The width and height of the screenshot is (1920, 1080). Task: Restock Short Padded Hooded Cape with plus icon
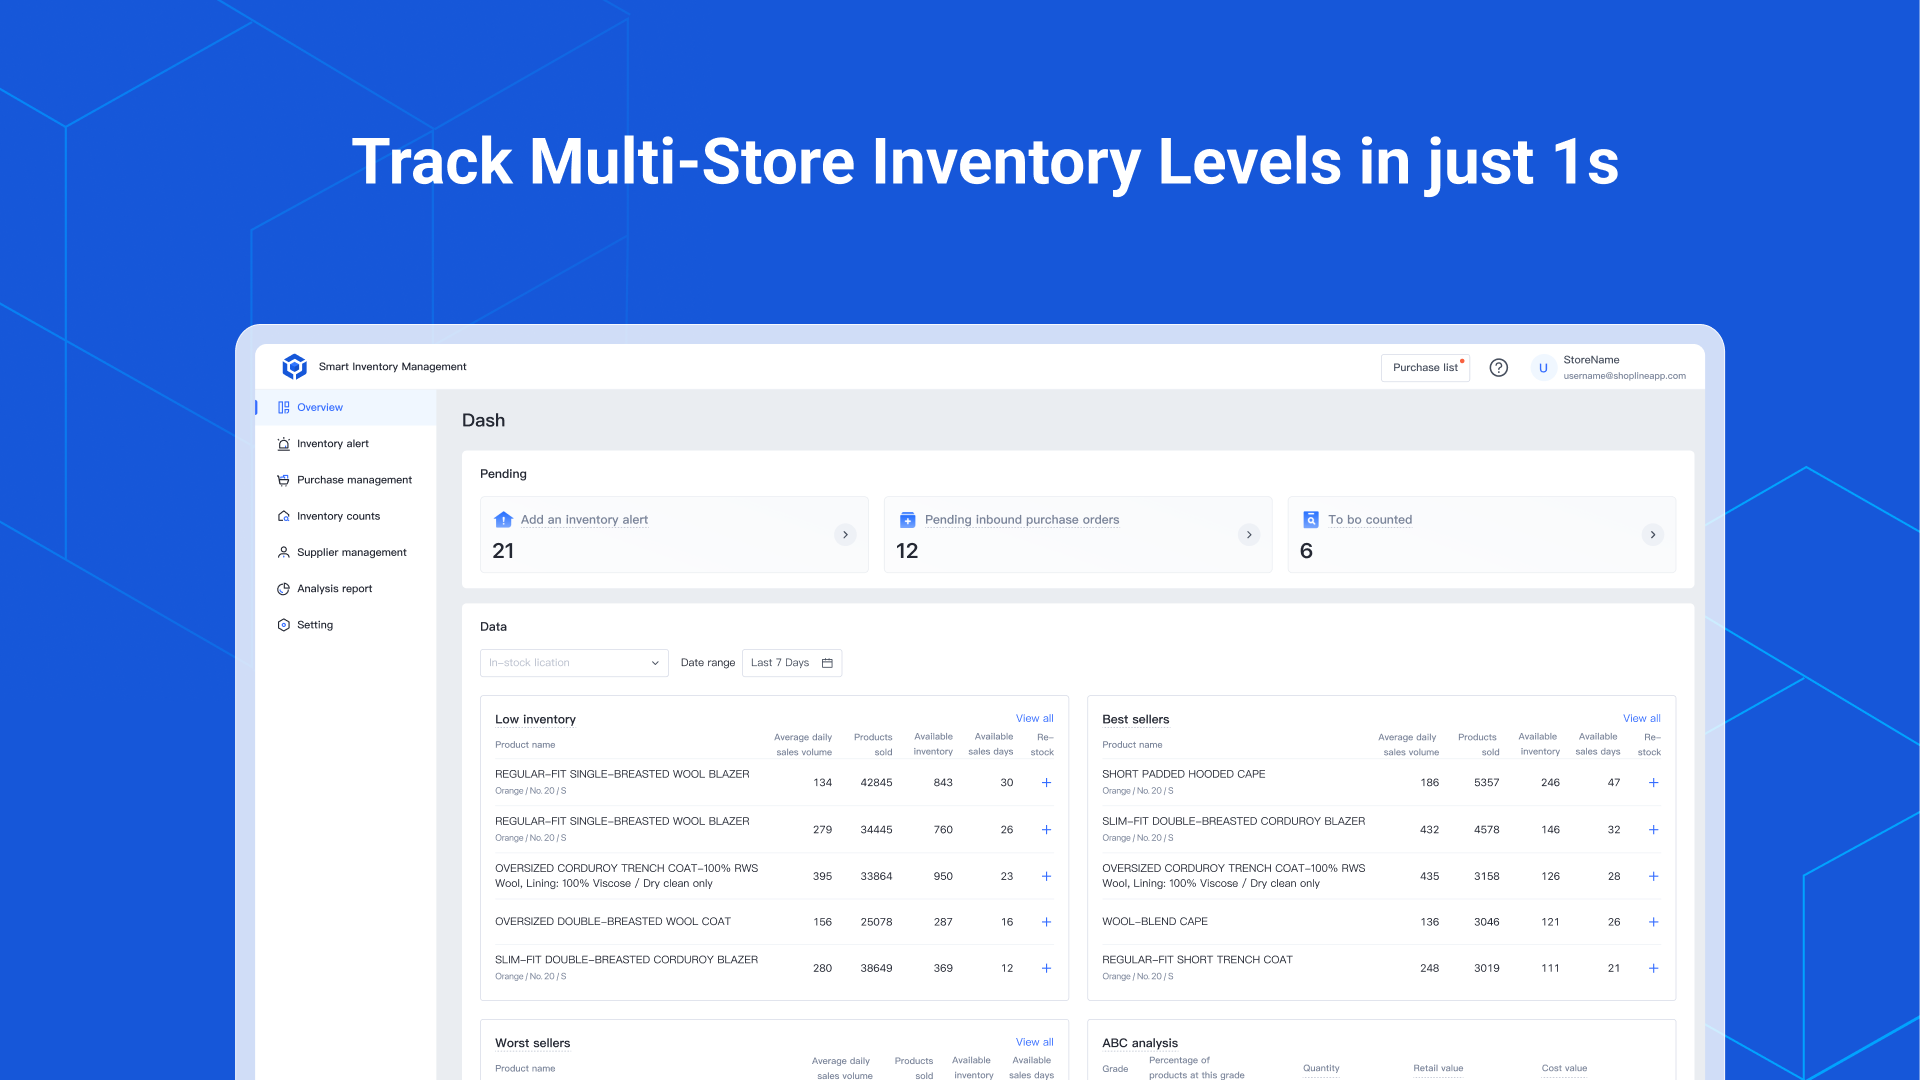click(1653, 783)
